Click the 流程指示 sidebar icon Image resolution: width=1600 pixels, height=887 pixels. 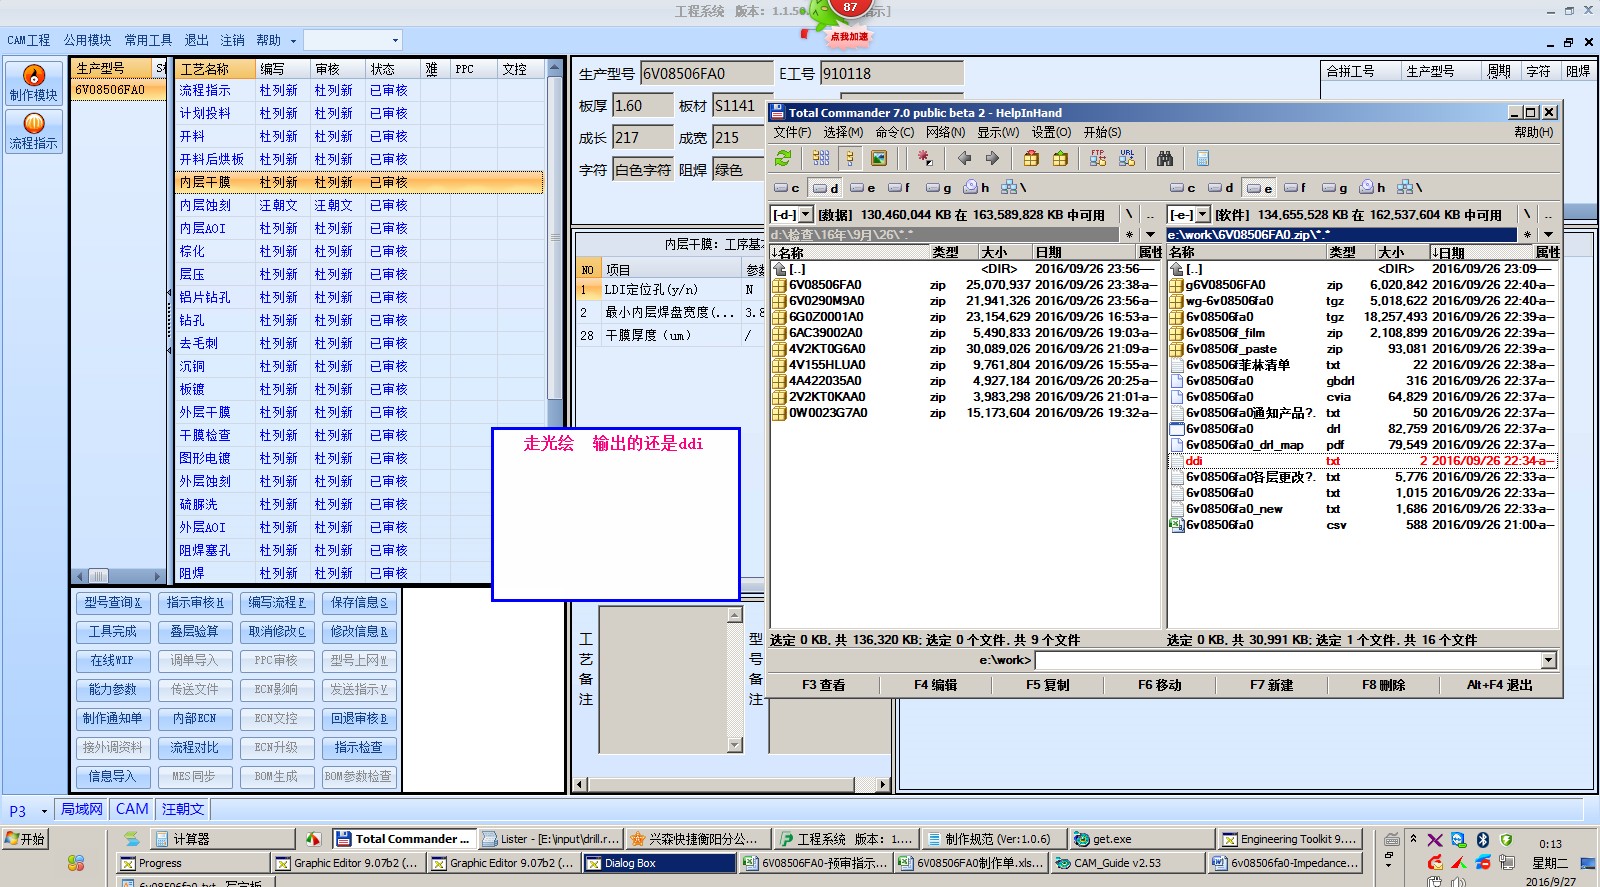click(x=34, y=131)
